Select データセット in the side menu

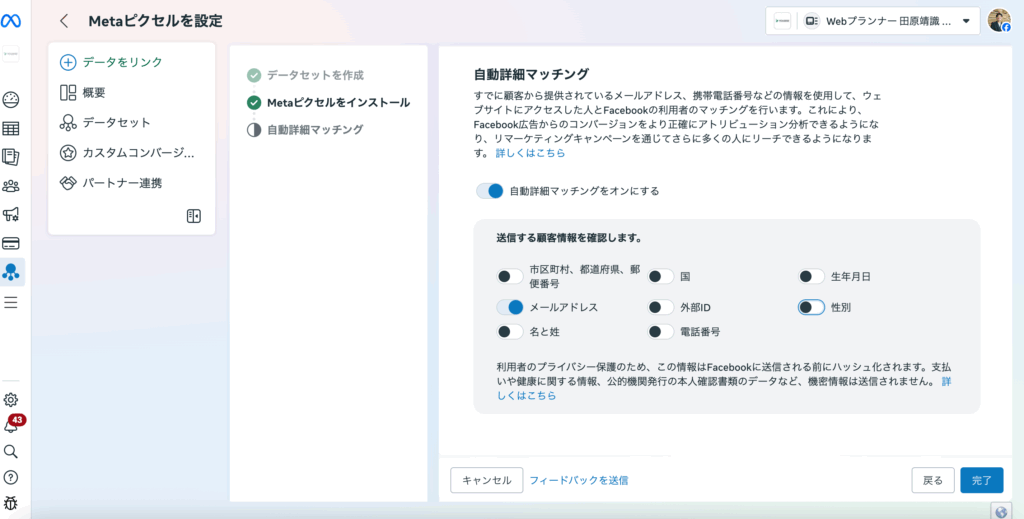[x=116, y=123]
